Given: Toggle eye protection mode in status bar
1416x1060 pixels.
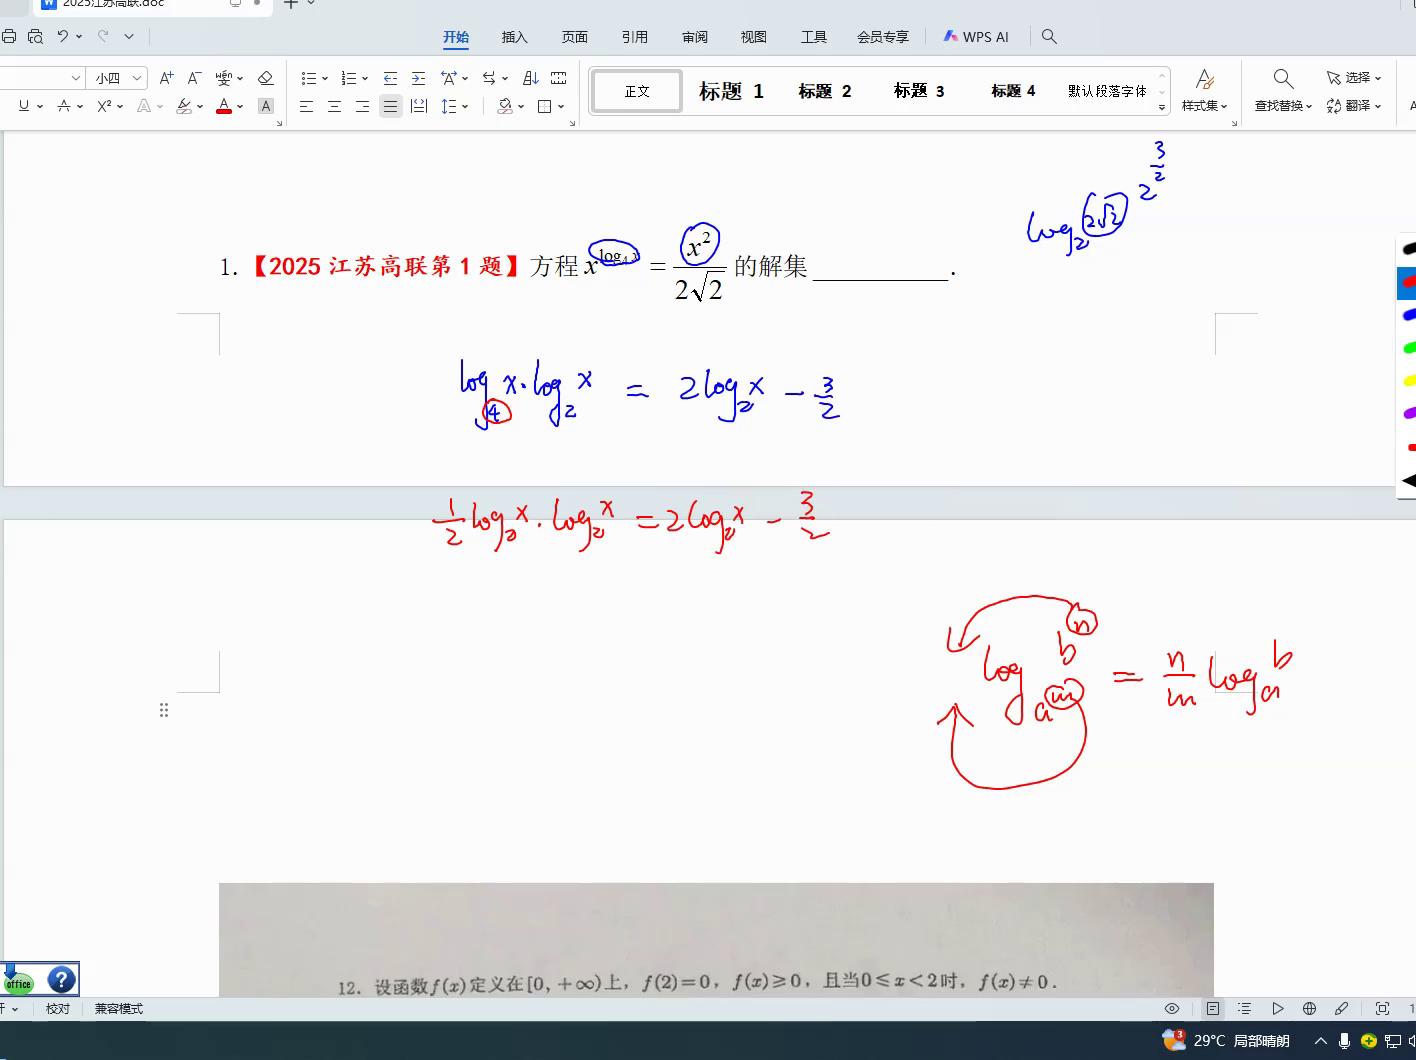Looking at the screenshot, I should [x=1172, y=1009].
